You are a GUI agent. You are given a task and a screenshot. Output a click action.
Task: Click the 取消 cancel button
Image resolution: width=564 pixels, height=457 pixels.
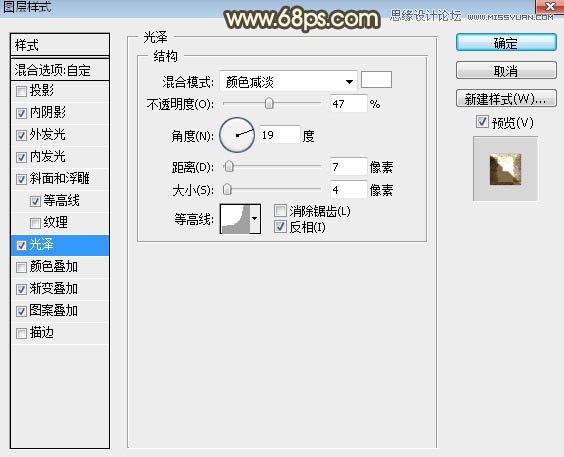click(506, 71)
